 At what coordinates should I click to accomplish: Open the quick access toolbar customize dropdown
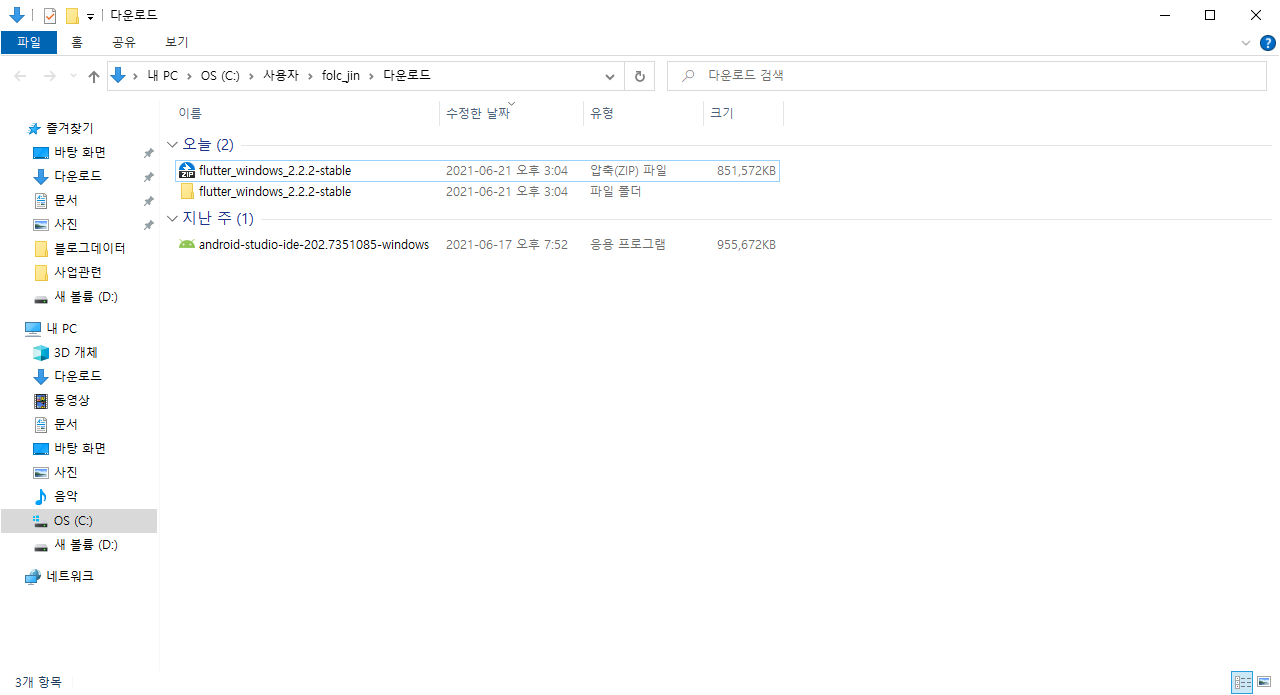click(x=90, y=16)
